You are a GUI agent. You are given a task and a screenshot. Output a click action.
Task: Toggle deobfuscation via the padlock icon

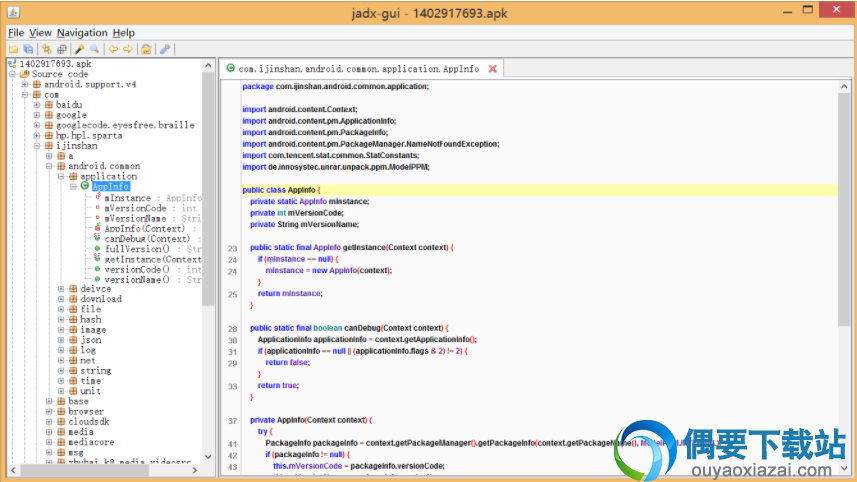(x=146, y=49)
